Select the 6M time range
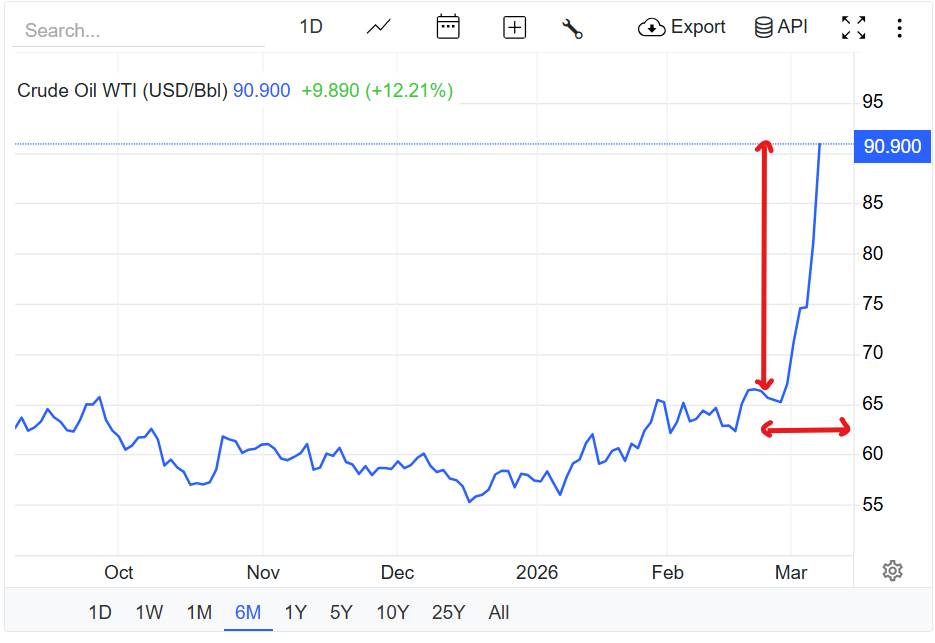 tap(248, 612)
